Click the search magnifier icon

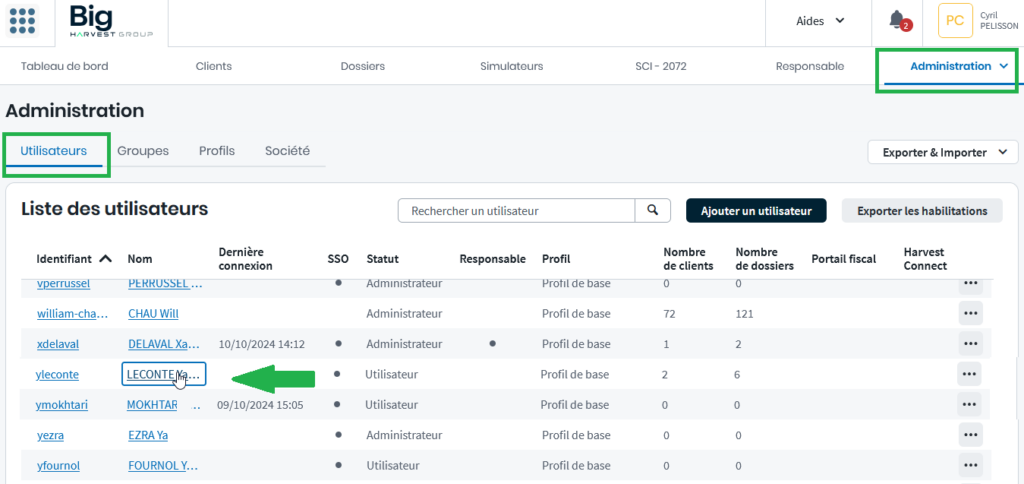point(652,210)
